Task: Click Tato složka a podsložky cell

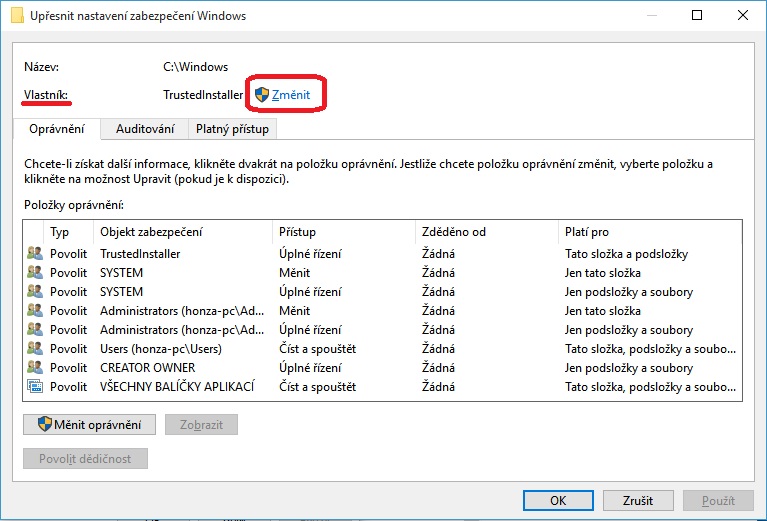Action: coord(626,254)
